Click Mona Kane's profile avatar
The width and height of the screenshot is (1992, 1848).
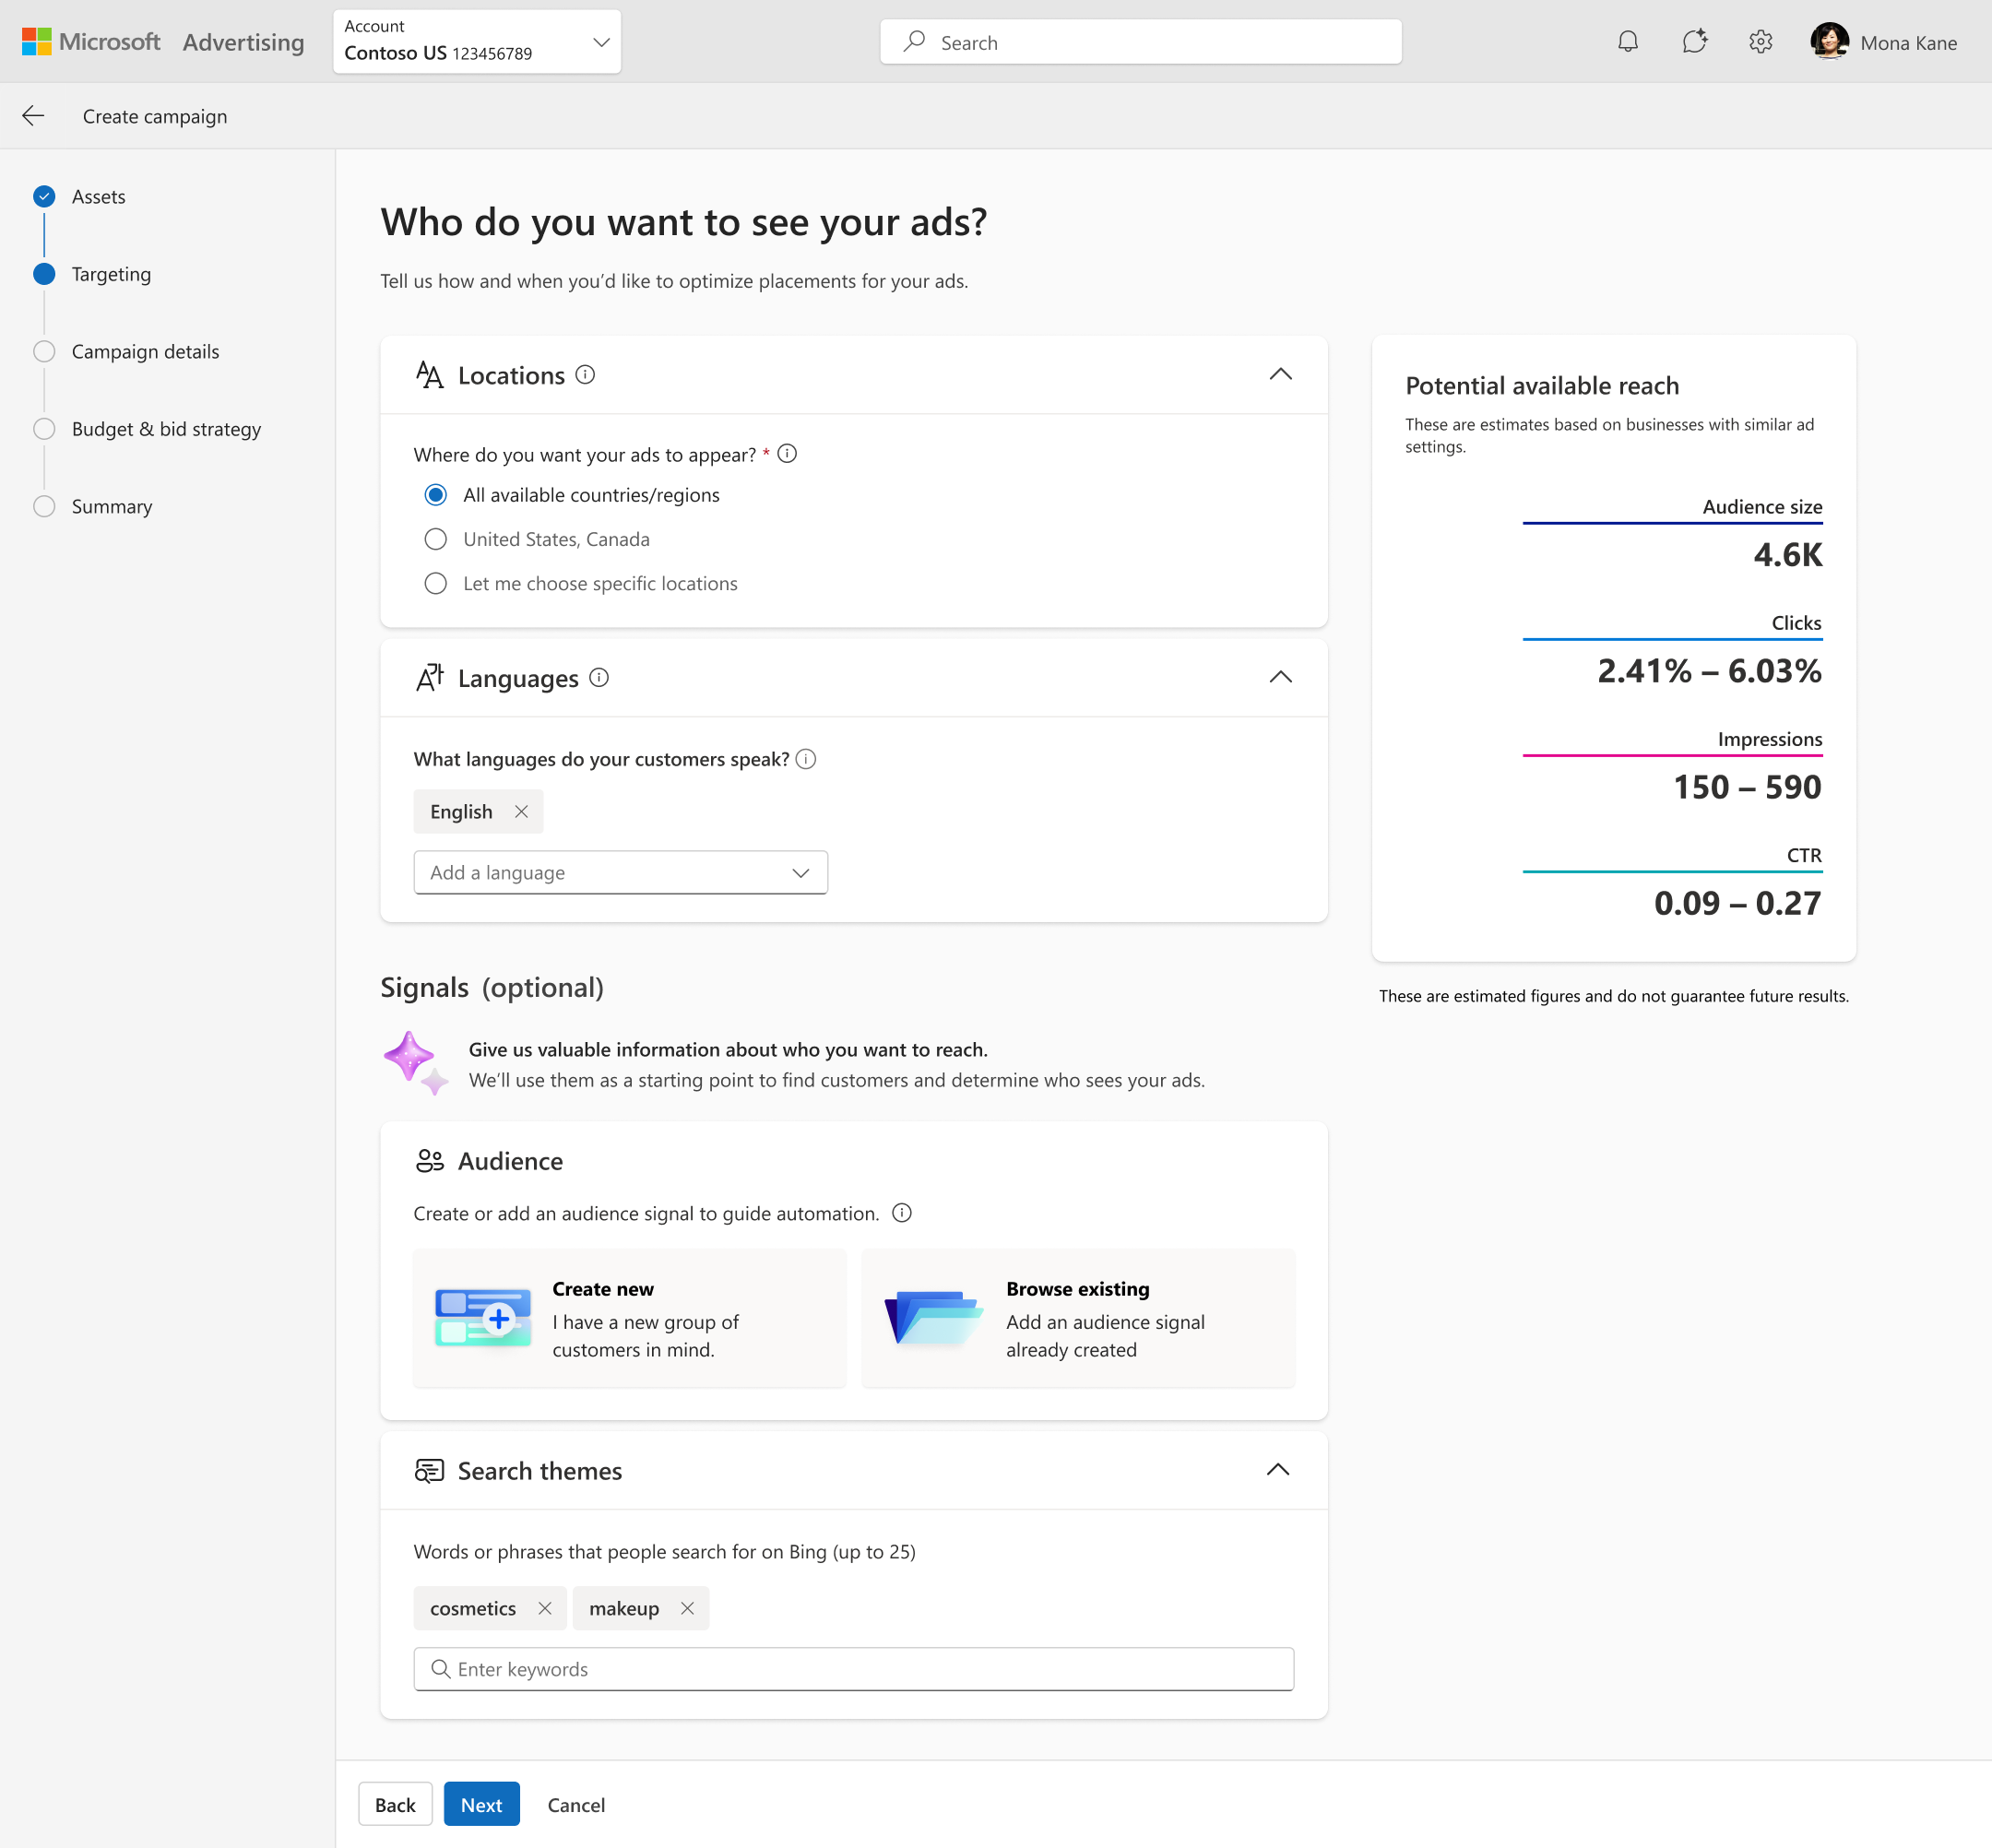1830,42
